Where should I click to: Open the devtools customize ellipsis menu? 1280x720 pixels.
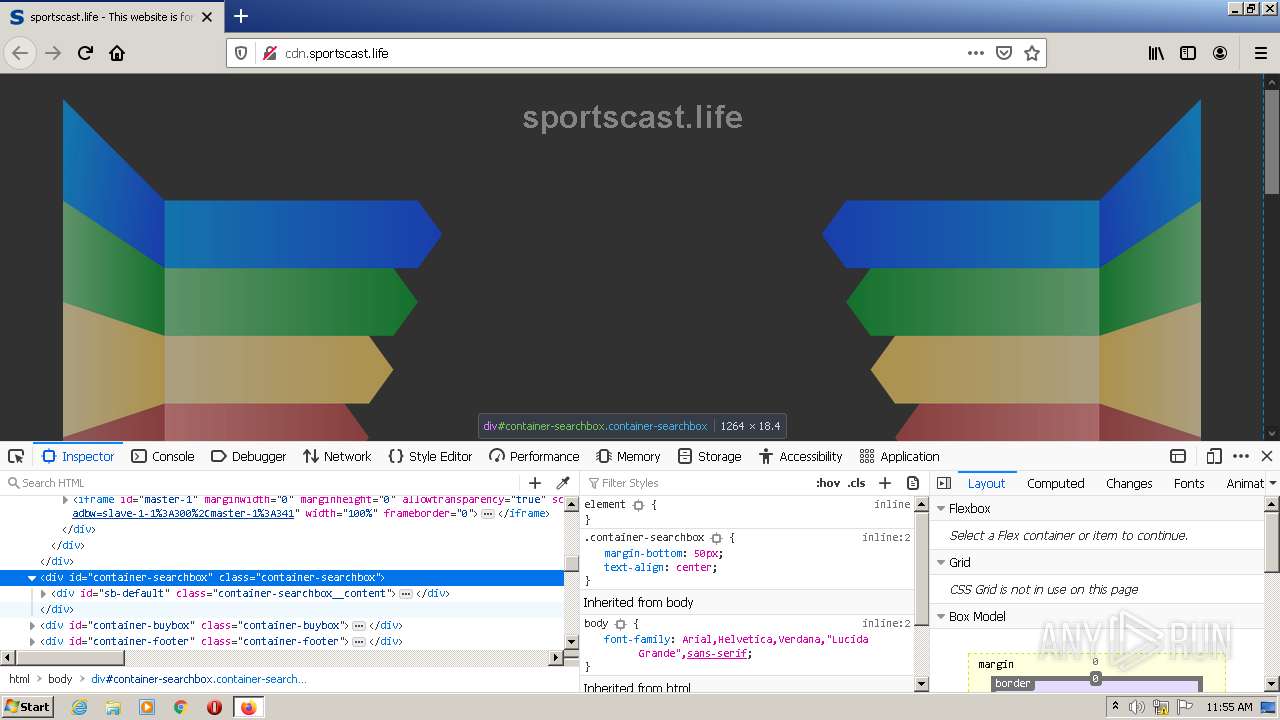click(x=1241, y=456)
